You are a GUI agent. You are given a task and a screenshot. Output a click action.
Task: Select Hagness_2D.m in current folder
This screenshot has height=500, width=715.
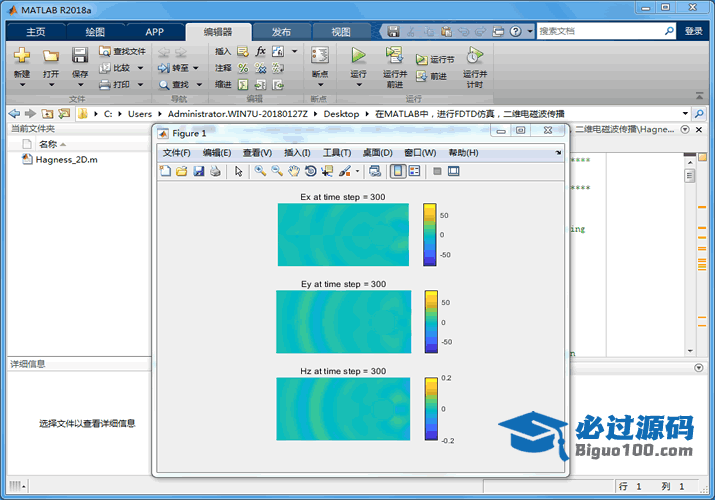pos(67,160)
